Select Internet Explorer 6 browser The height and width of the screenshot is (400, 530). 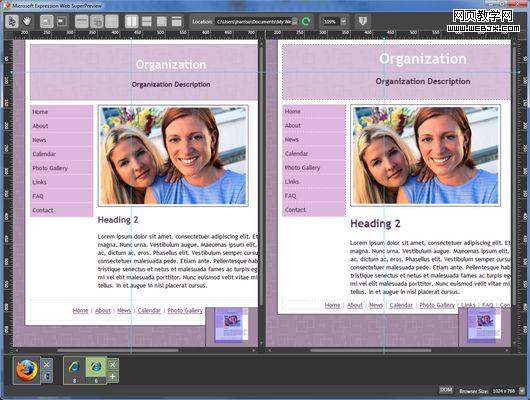click(x=96, y=371)
